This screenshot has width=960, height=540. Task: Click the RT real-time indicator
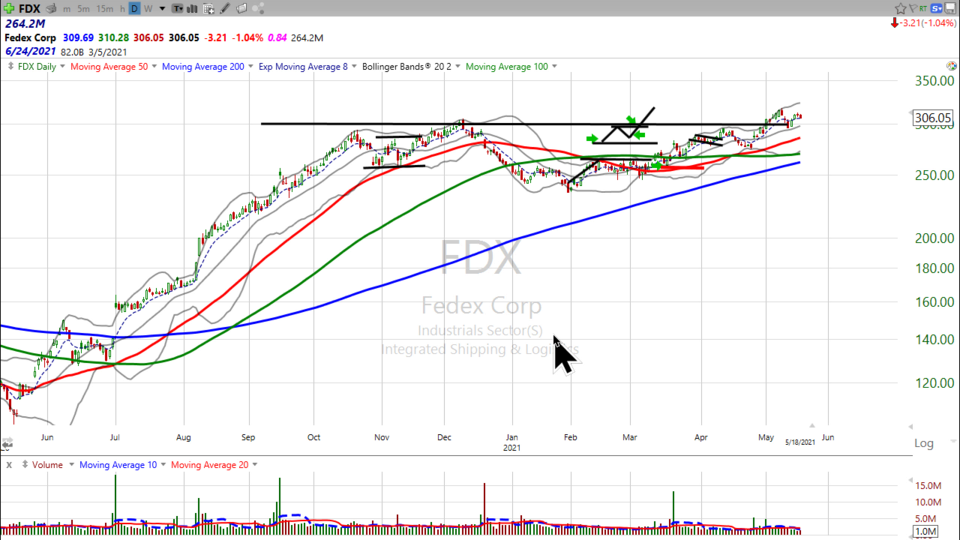click(x=924, y=8)
